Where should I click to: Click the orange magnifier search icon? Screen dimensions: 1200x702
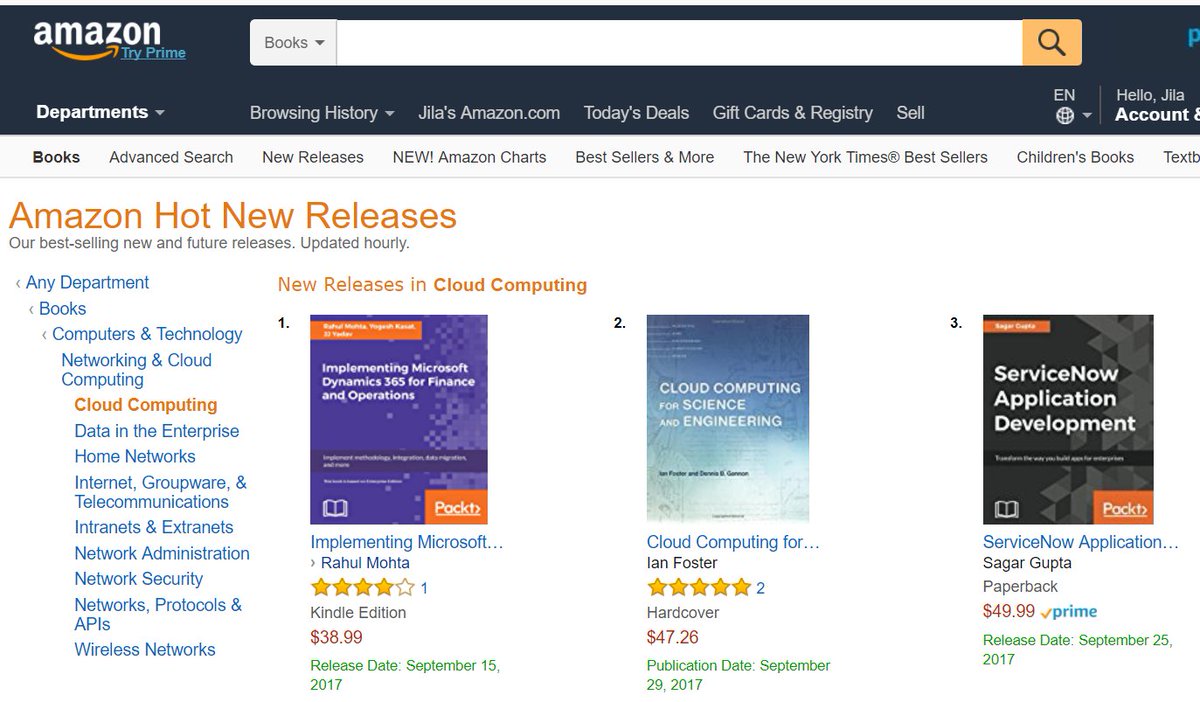click(x=1051, y=42)
